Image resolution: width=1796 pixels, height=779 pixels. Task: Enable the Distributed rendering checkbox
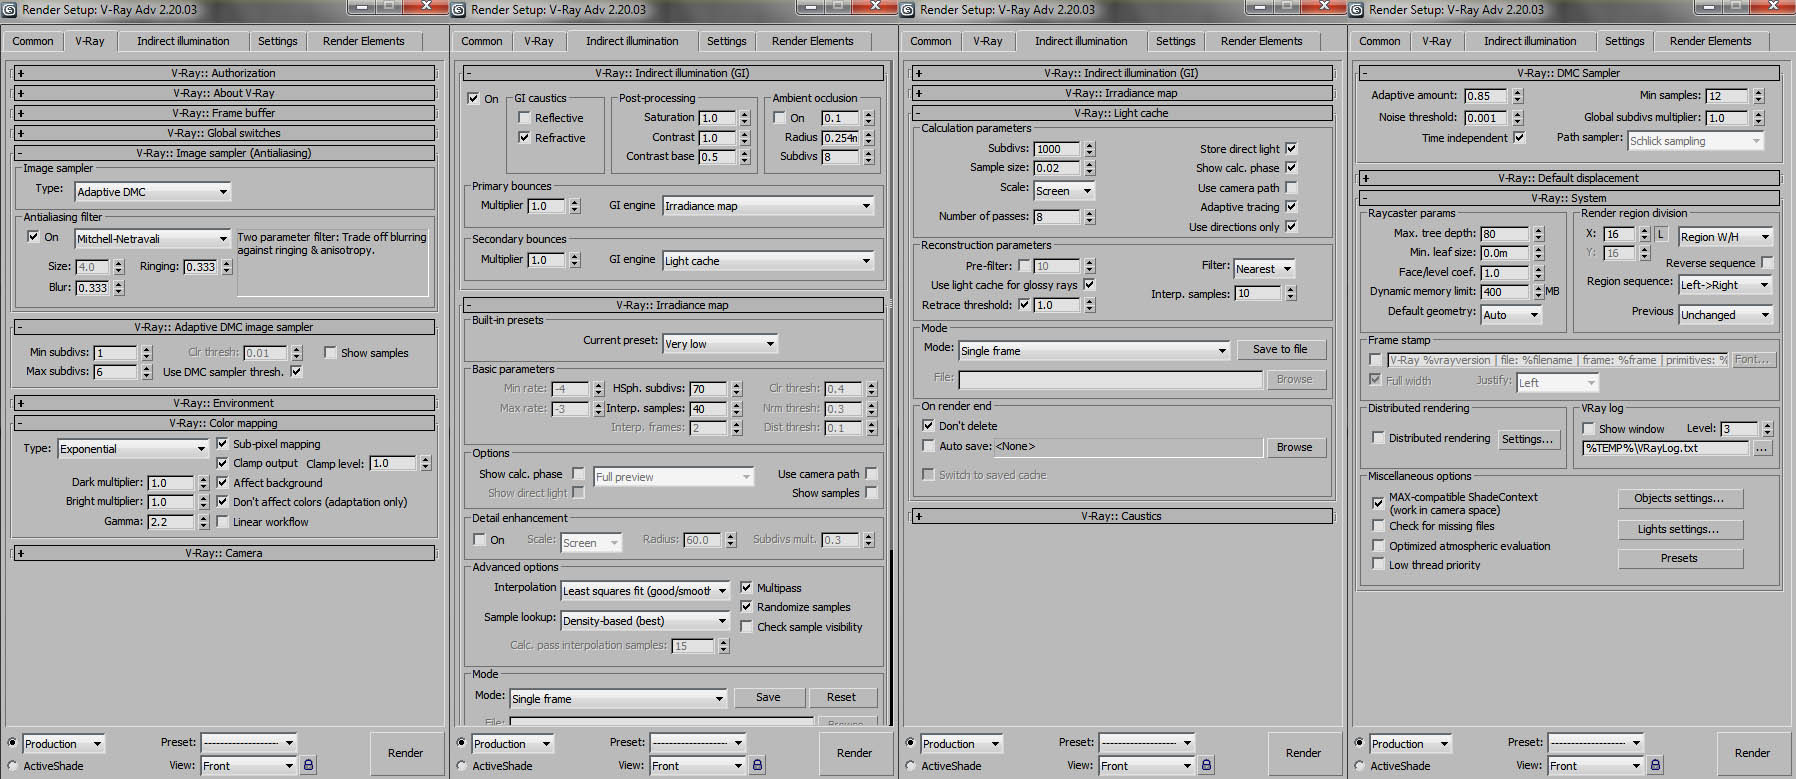(1379, 438)
